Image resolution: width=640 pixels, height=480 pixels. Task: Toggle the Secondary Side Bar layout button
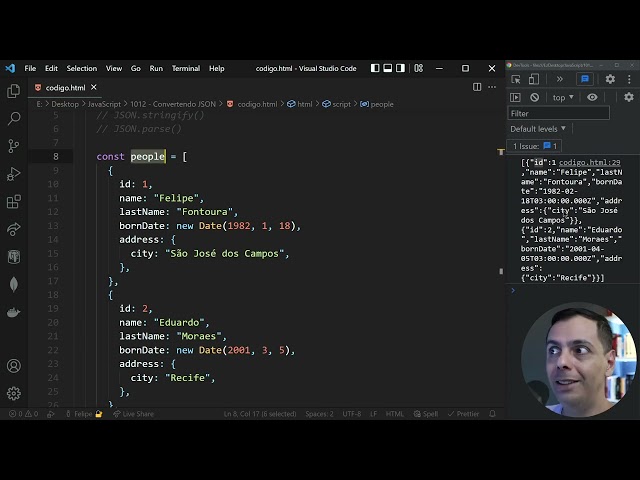[x=400, y=68]
